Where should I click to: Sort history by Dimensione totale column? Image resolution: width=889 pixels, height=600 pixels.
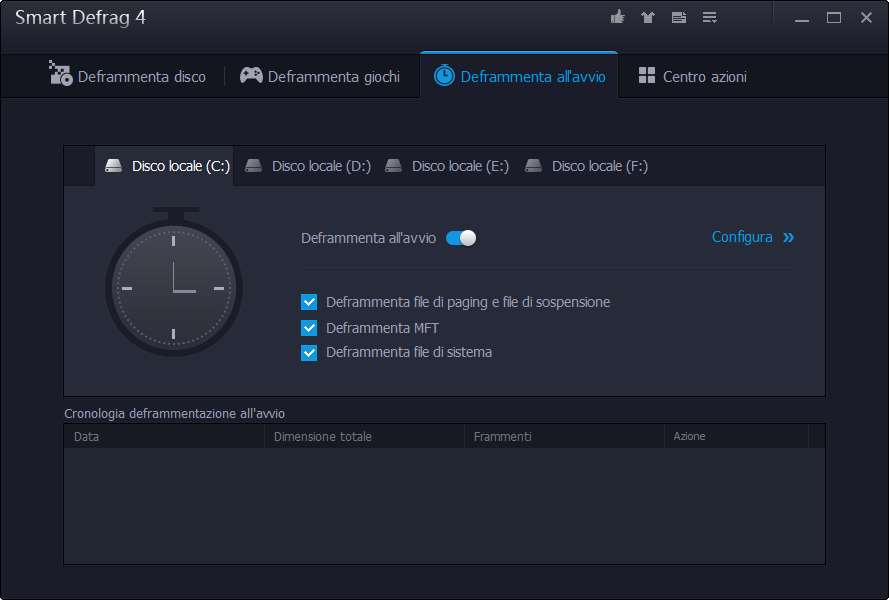tap(322, 436)
